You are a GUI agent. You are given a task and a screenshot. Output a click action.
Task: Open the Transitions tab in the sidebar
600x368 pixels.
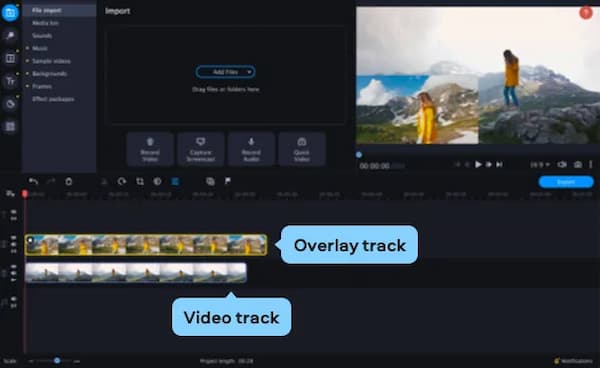point(10,59)
